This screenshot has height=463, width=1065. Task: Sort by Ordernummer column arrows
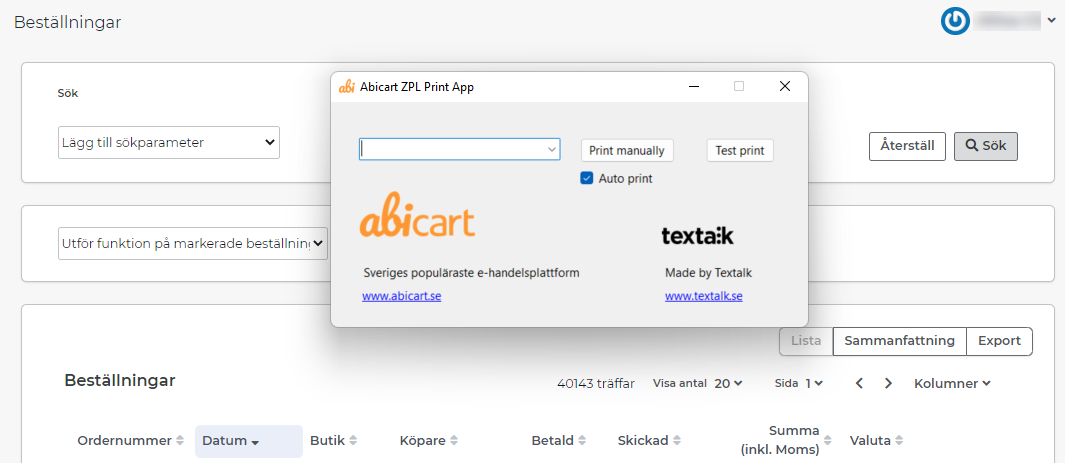click(180, 441)
